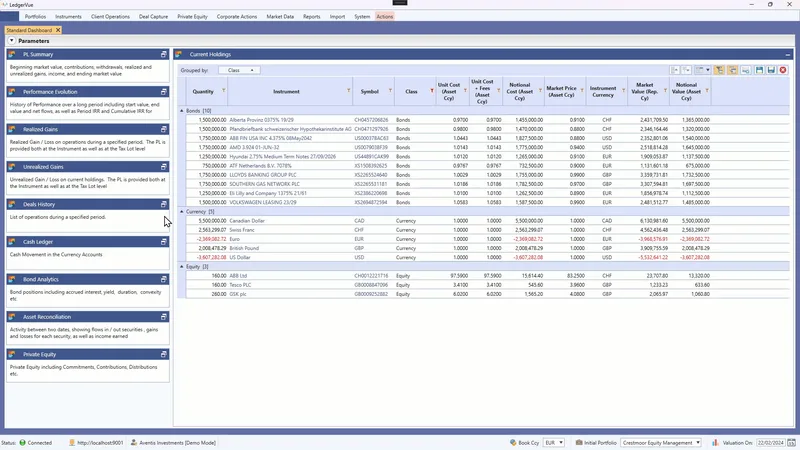Open the Deal Capture menu
The height and width of the screenshot is (450, 800).
[153, 16]
